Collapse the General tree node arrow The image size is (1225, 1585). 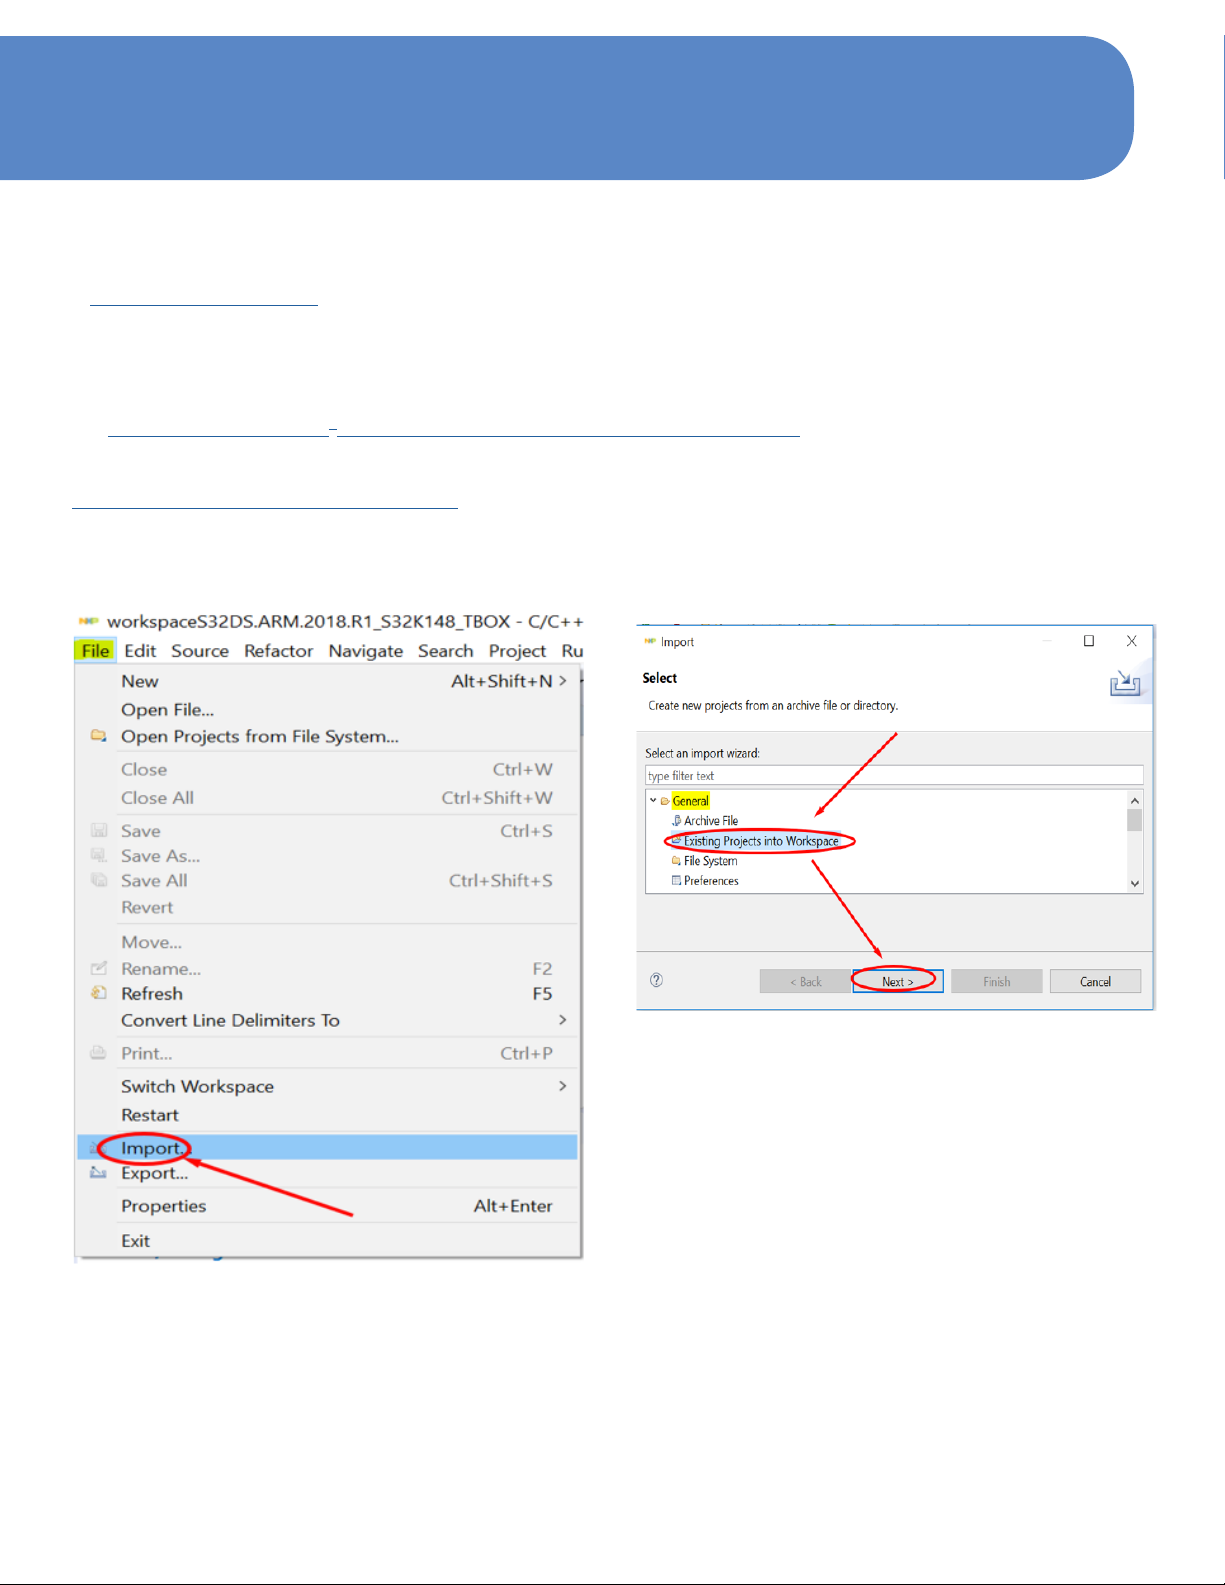click(653, 800)
